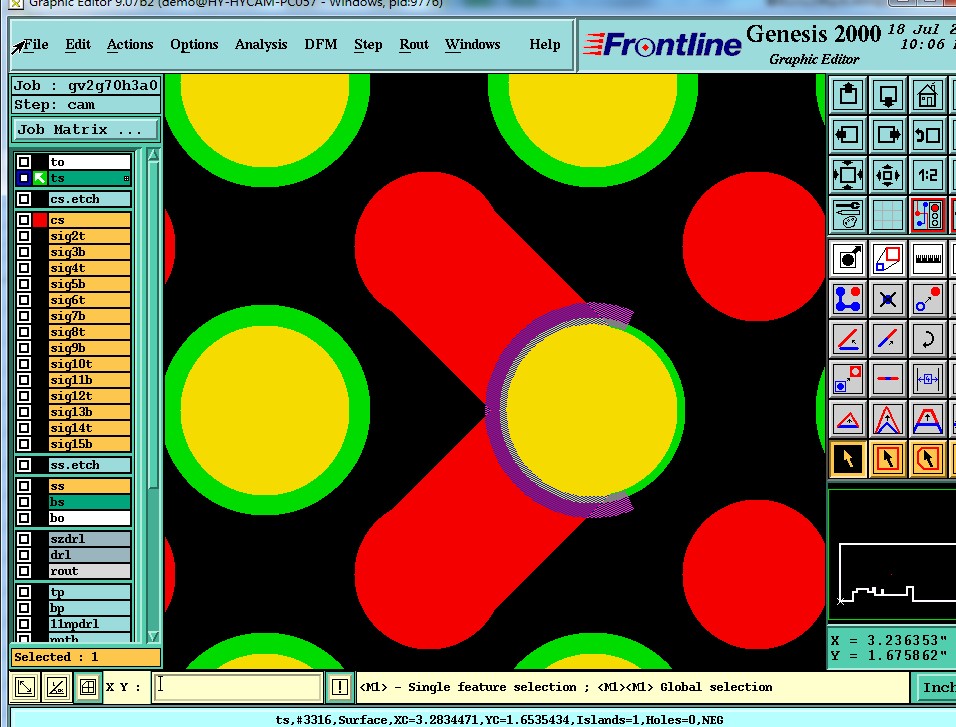
Task: Click the red-highlighted traffic light layer icon
Action: click(927, 215)
